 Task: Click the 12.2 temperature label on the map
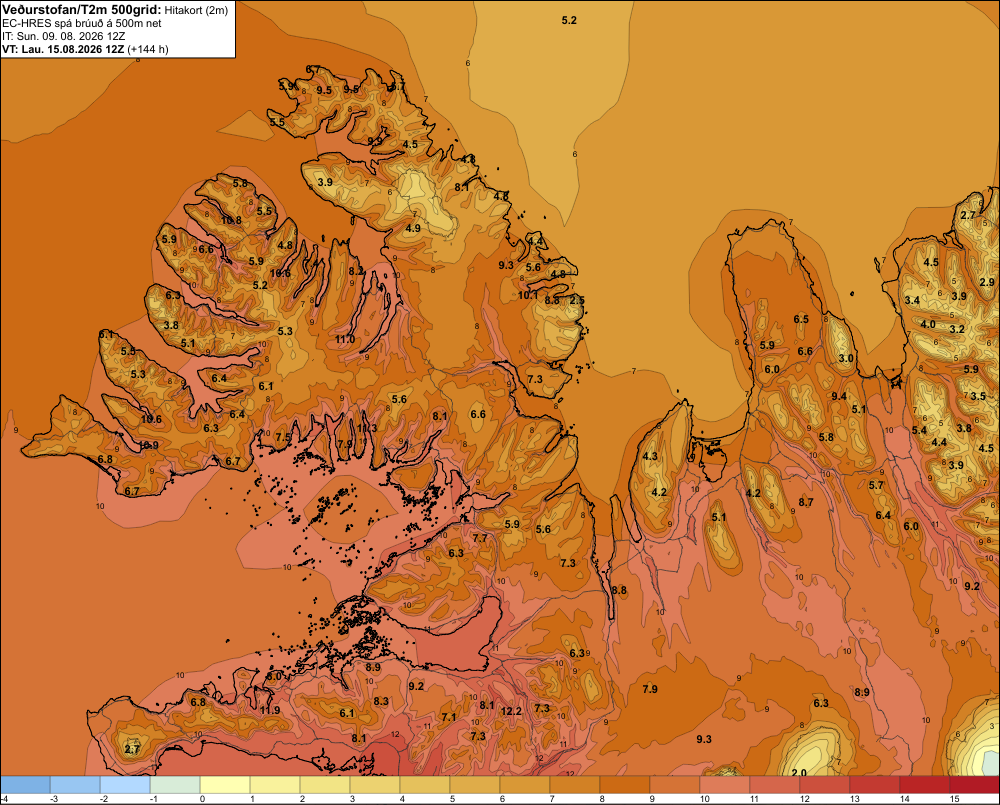[511, 711]
